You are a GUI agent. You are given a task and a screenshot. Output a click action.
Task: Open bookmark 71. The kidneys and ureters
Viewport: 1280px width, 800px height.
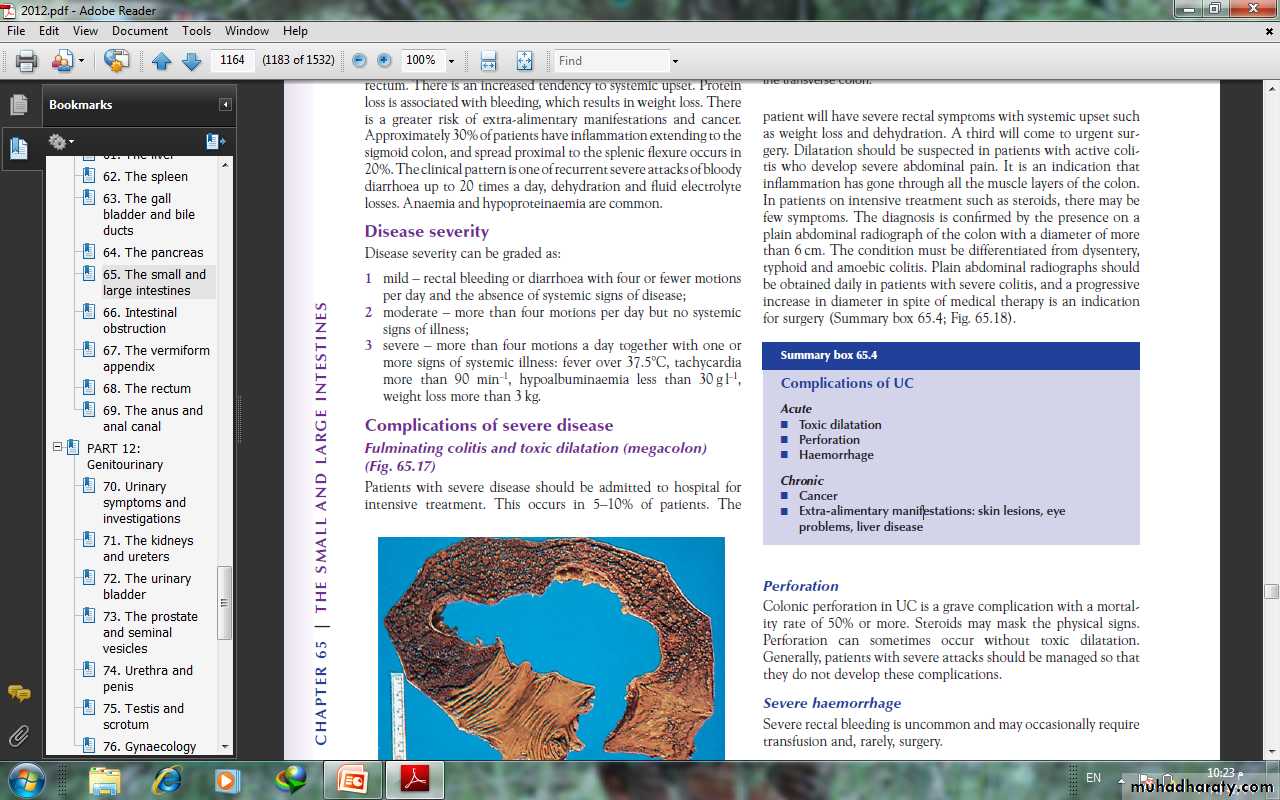[x=148, y=548]
